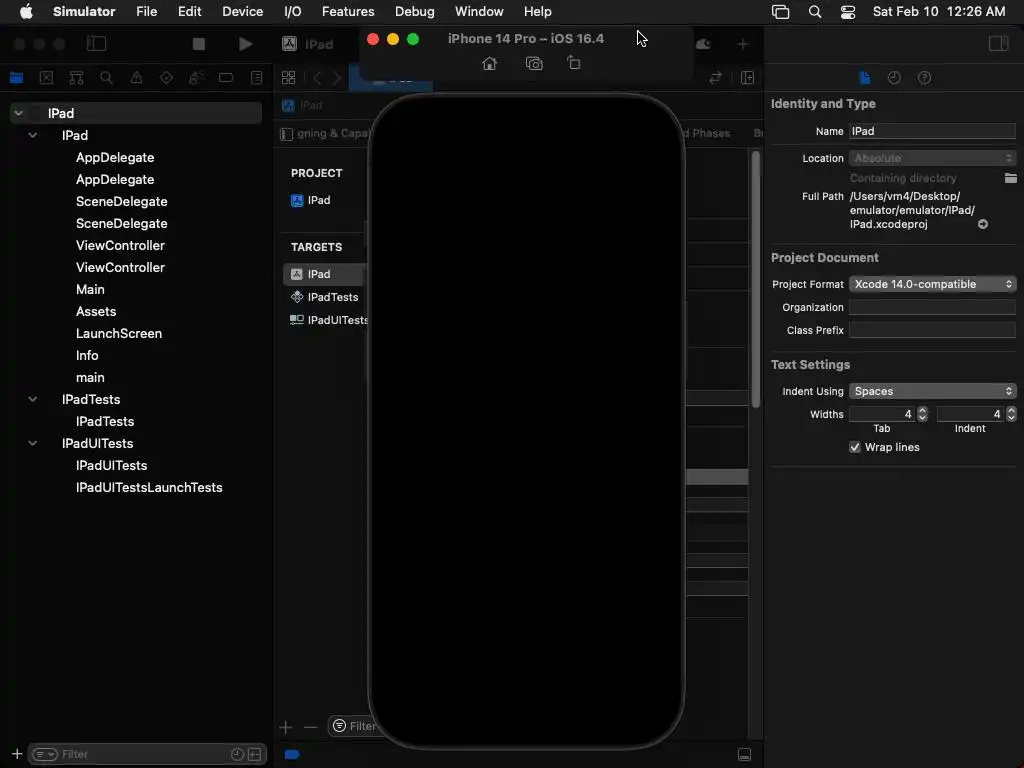Click add editor split icon

point(748,78)
